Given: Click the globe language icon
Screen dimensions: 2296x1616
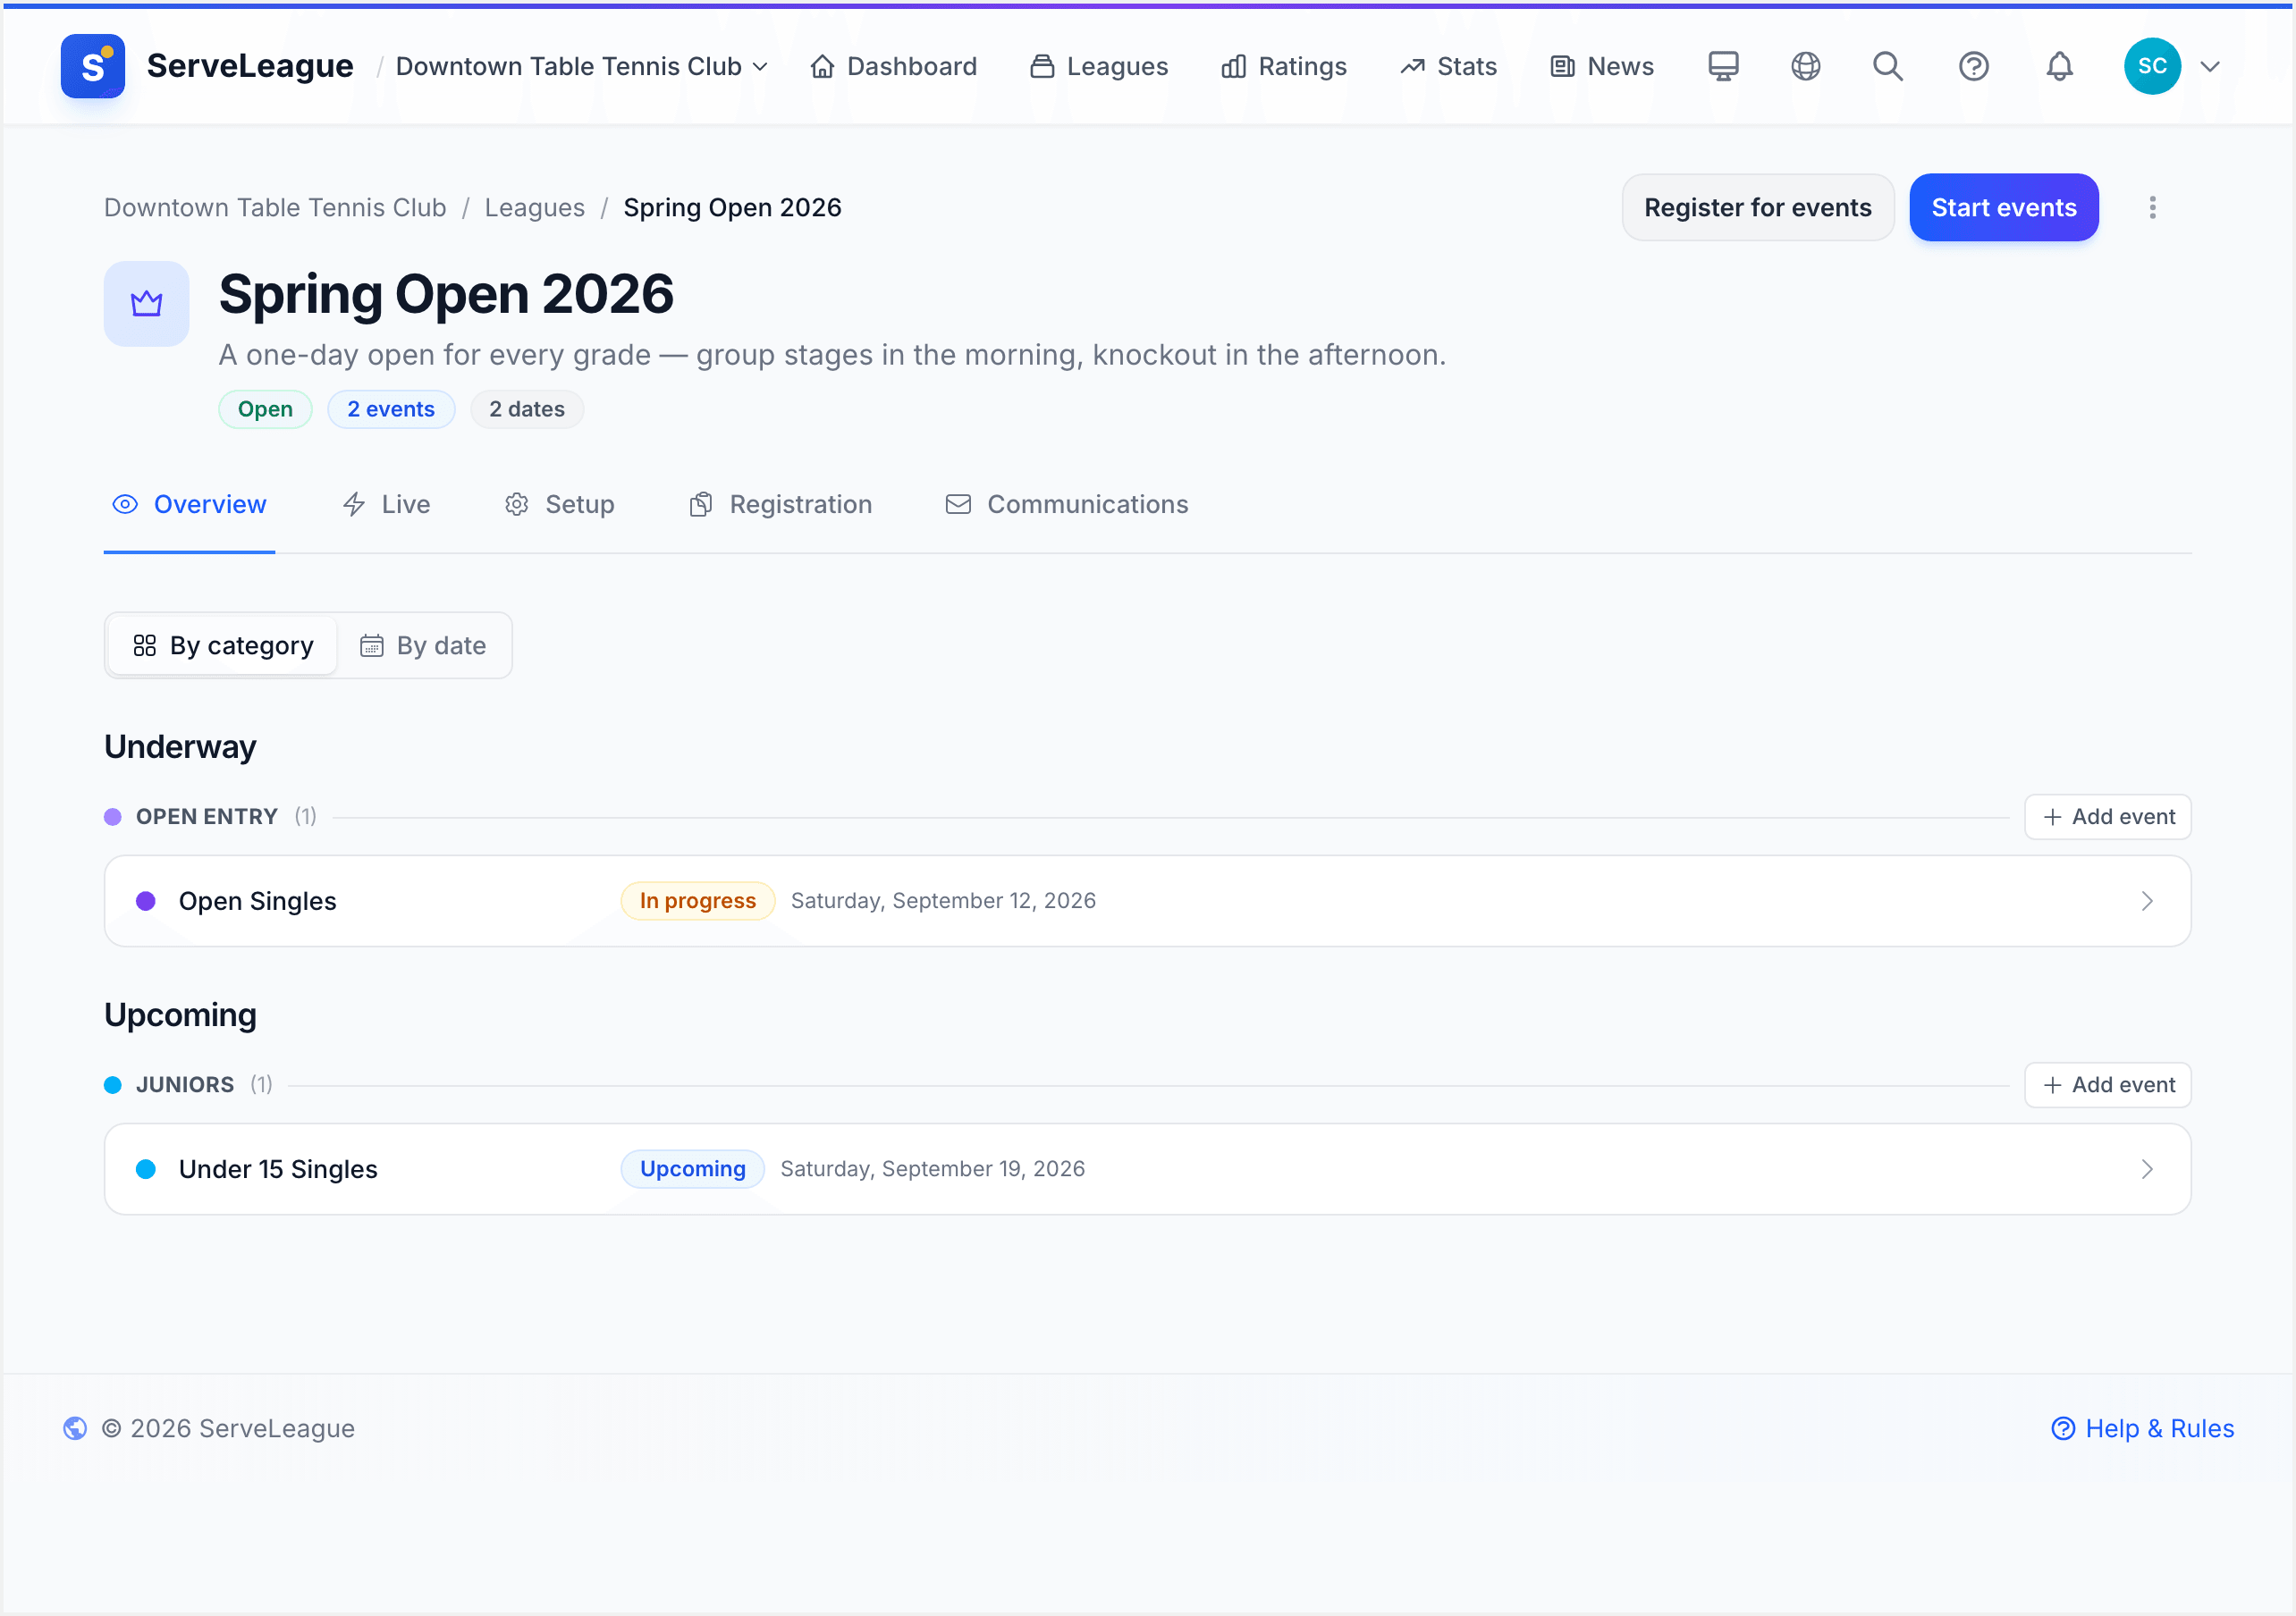Looking at the screenshot, I should (x=1805, y=66).
